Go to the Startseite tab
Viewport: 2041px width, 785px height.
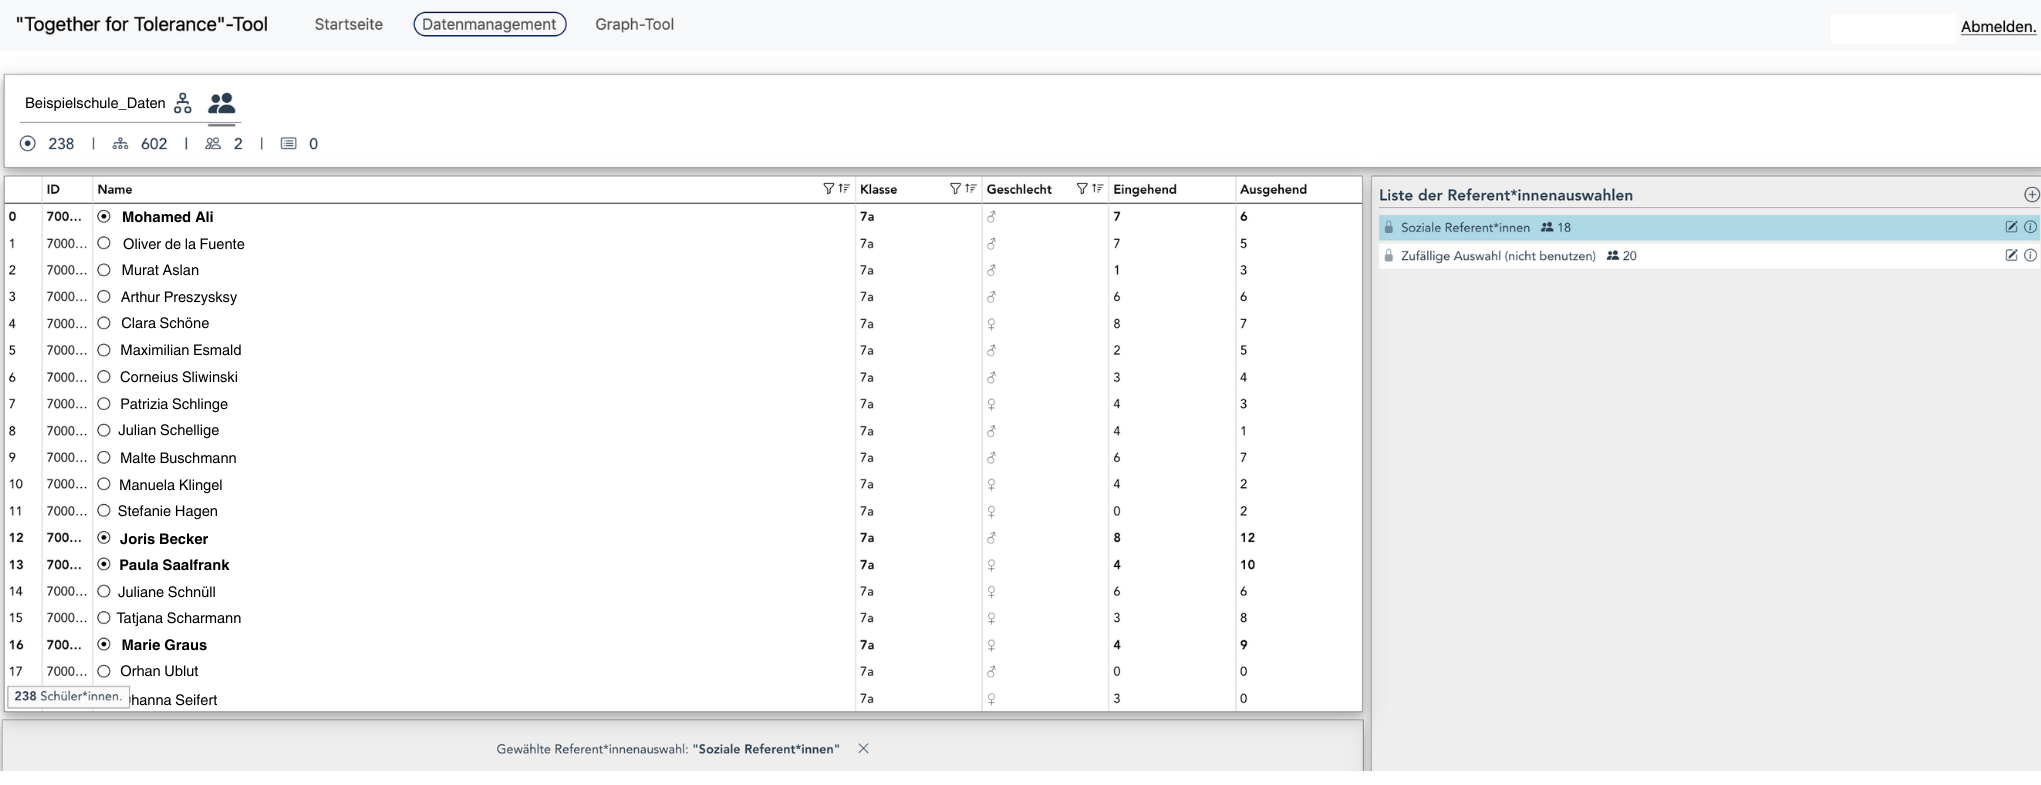coord(348,24)
